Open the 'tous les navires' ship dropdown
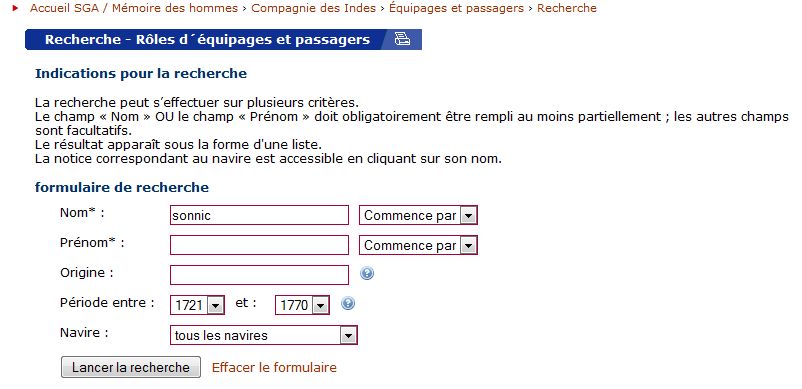This screenshot has height=389, width=802. (263, 335)
